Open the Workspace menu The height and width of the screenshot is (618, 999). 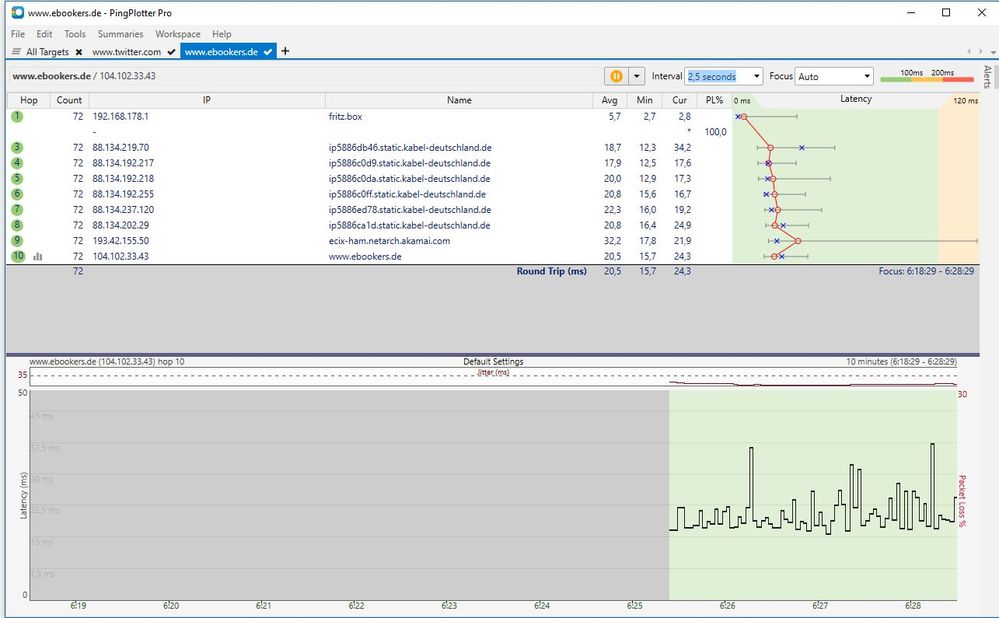point(178,34)
